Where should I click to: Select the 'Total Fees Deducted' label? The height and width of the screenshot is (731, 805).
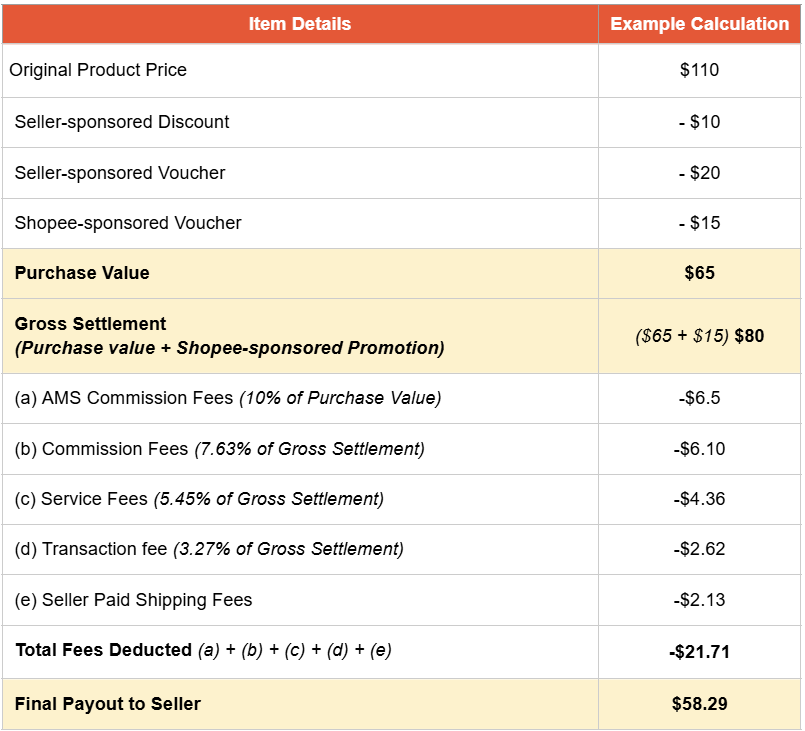click(104, 650)
